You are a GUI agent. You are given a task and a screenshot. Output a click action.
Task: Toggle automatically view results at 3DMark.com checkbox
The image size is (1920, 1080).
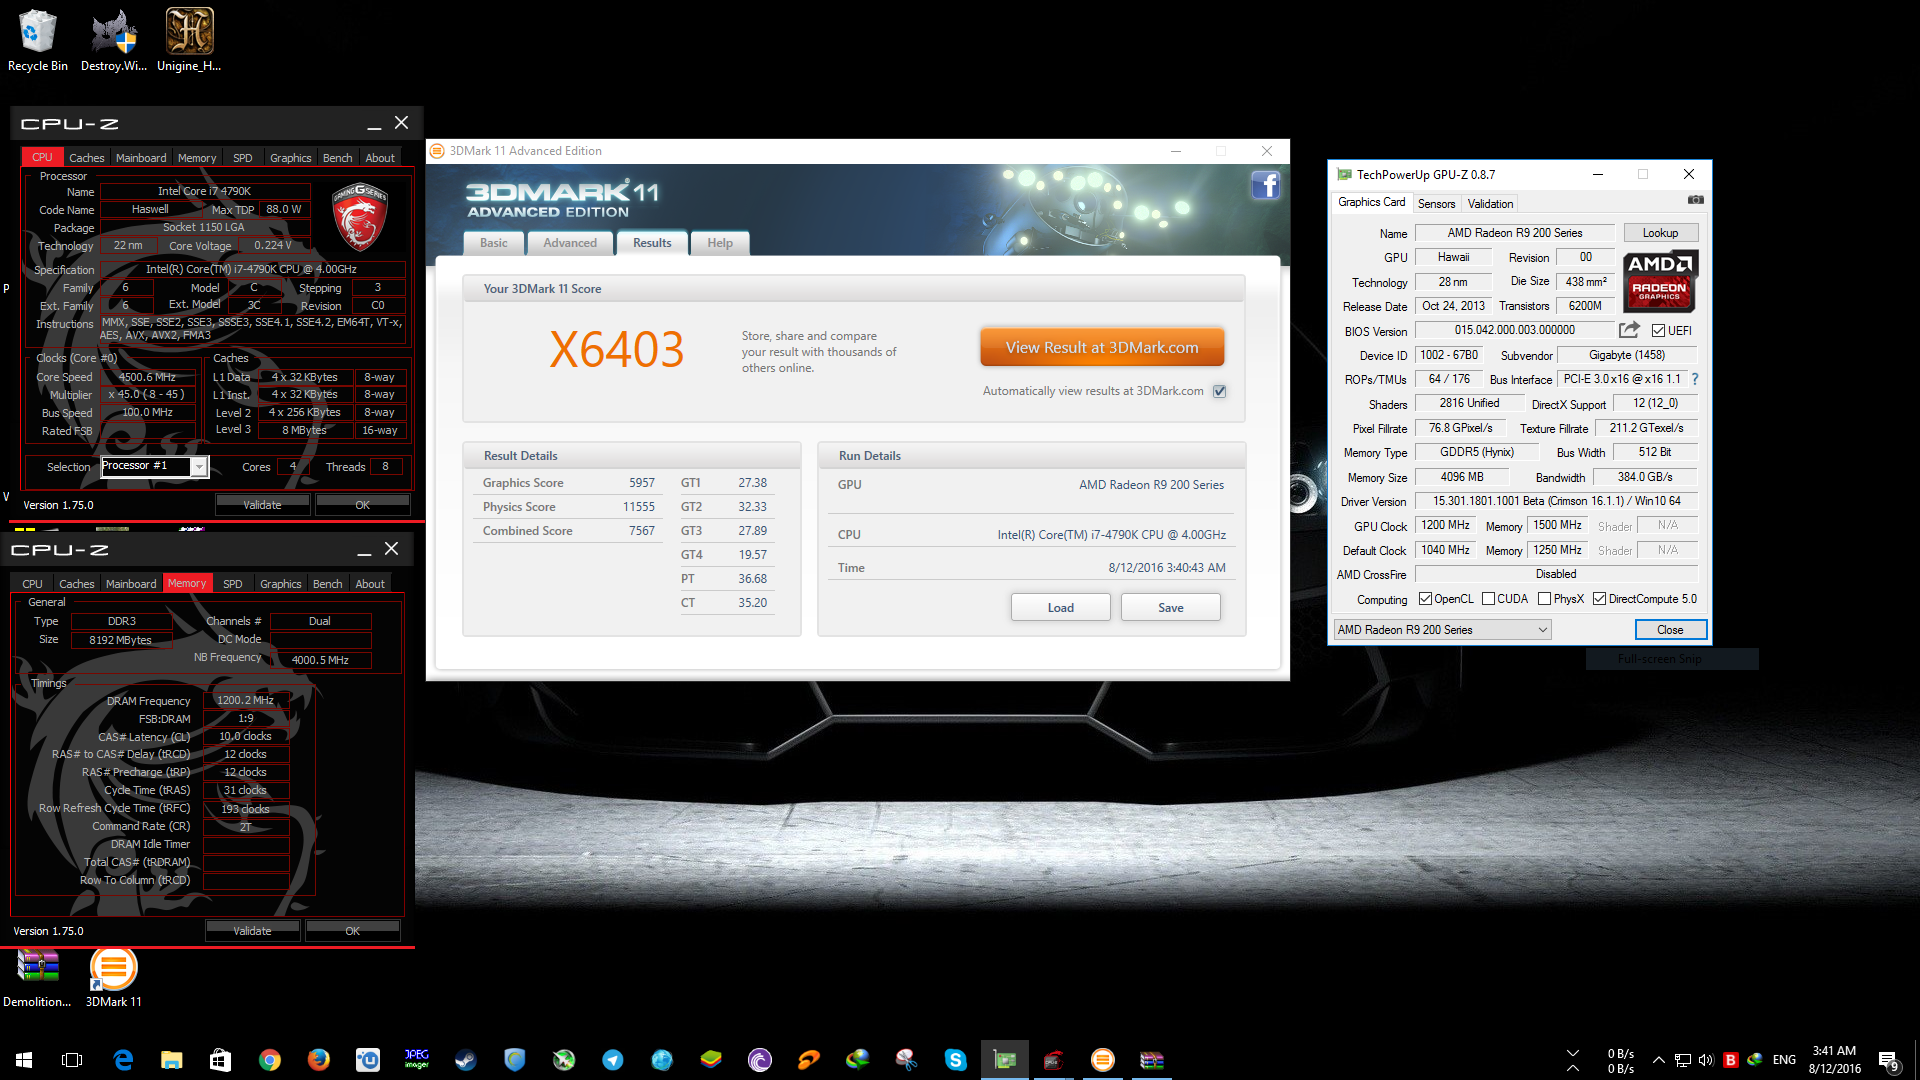(x=1219, y=391)
